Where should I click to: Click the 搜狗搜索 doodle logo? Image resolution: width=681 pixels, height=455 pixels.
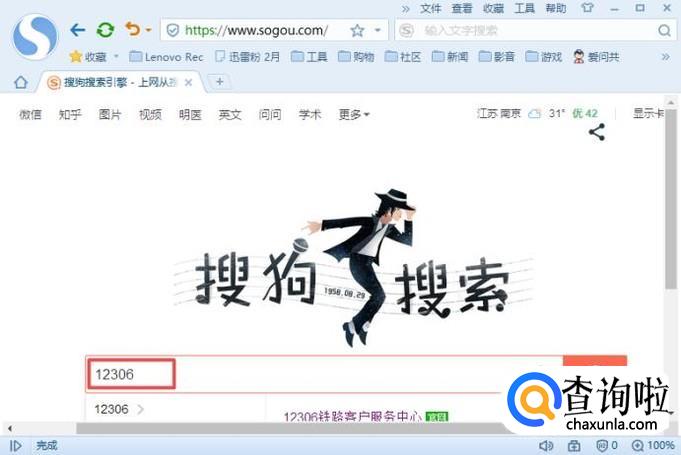pos(354,268)
